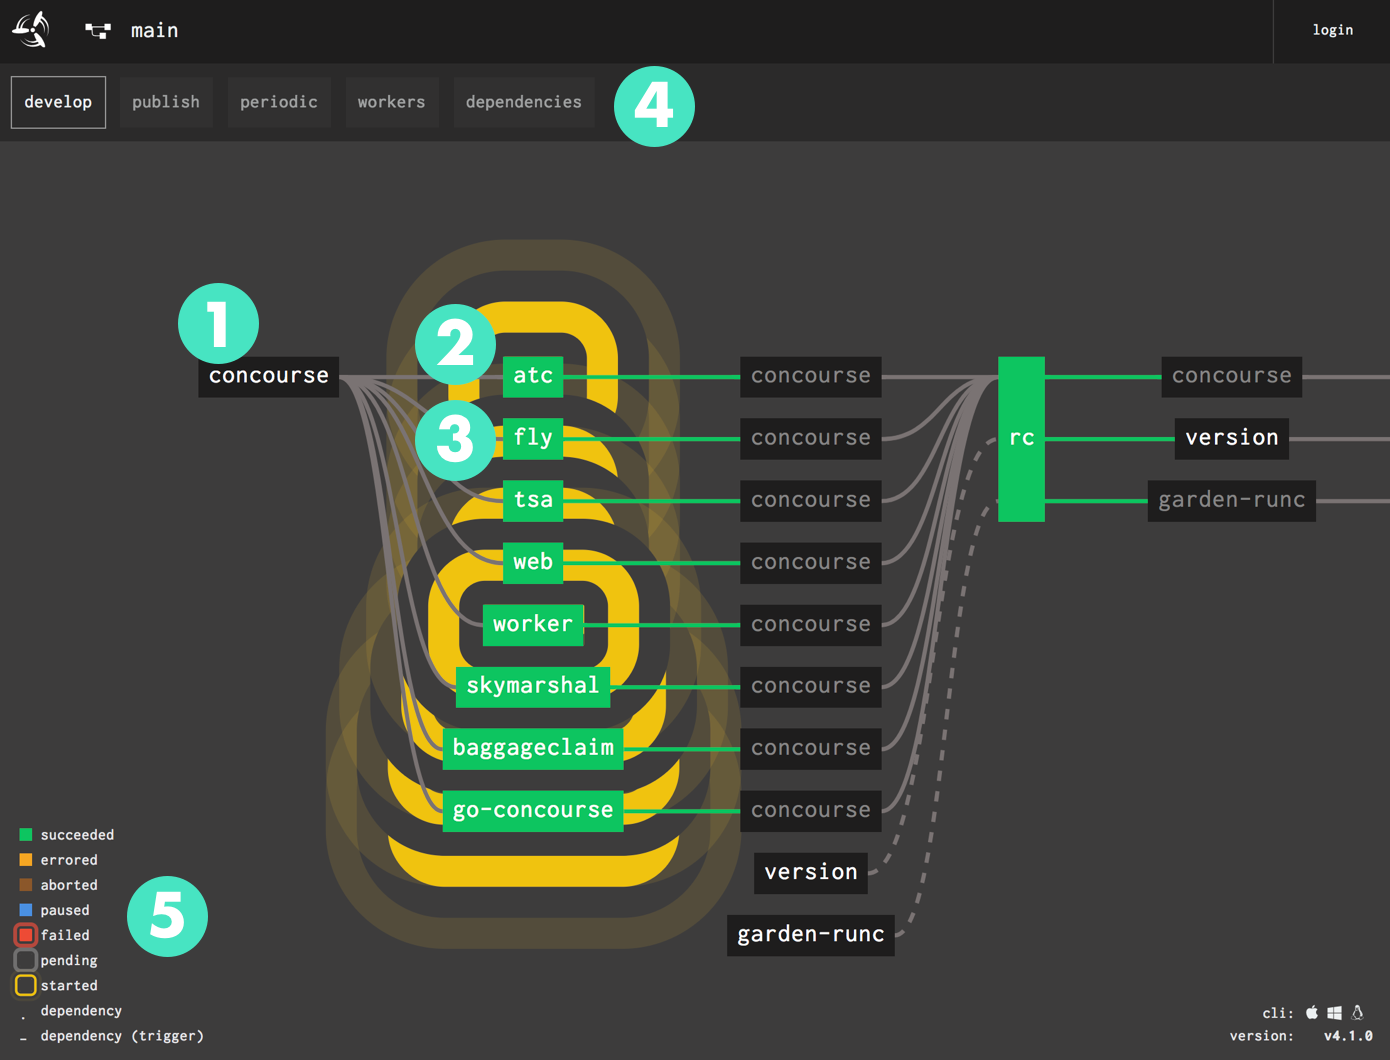This screenshot has height=1060, width=1390.
Task: Click the succeeded legend color swatch
Action: [x=25, y=834]
